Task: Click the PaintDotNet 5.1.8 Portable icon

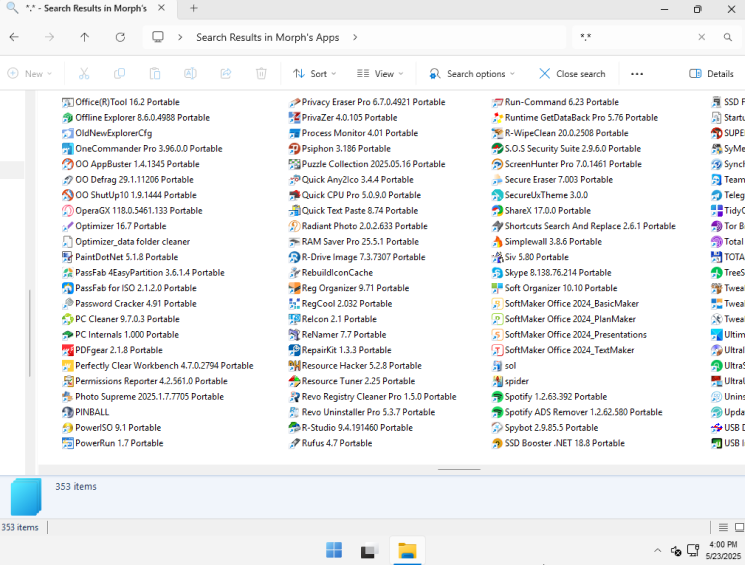Action: [67, 258]
